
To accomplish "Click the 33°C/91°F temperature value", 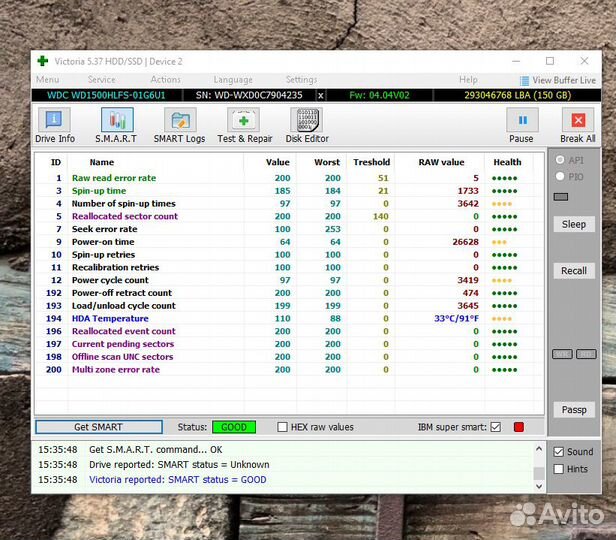I will (x=456, y=319).
